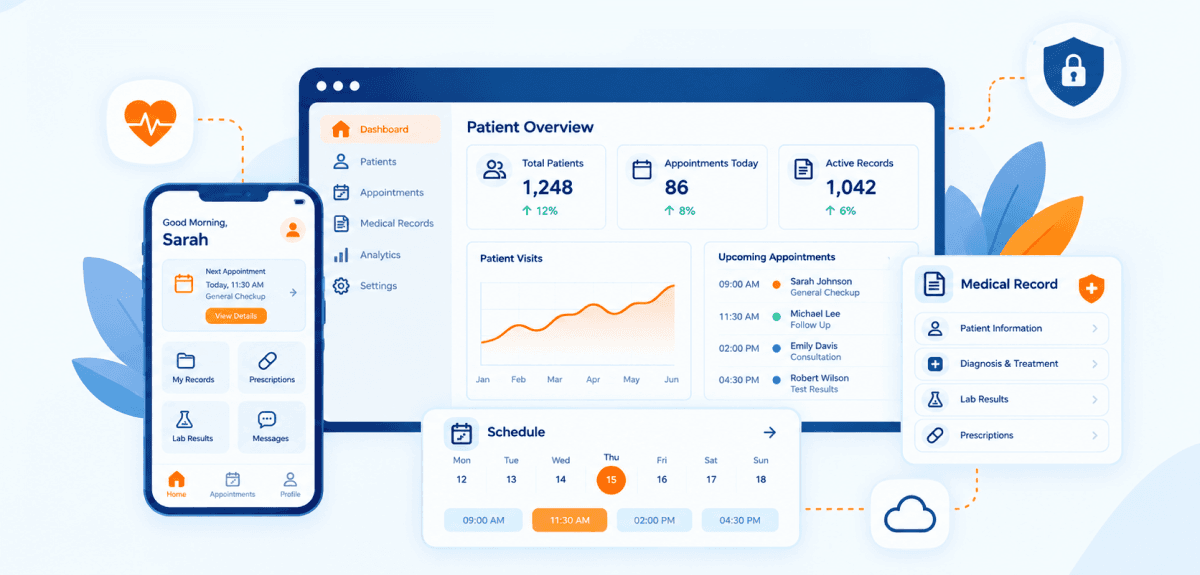Expand Lab Results chevron in Medical Record
Image resolution: width=1200 pixels, height=575 pixels.
pyautogui.click(x=1095, y=399)
